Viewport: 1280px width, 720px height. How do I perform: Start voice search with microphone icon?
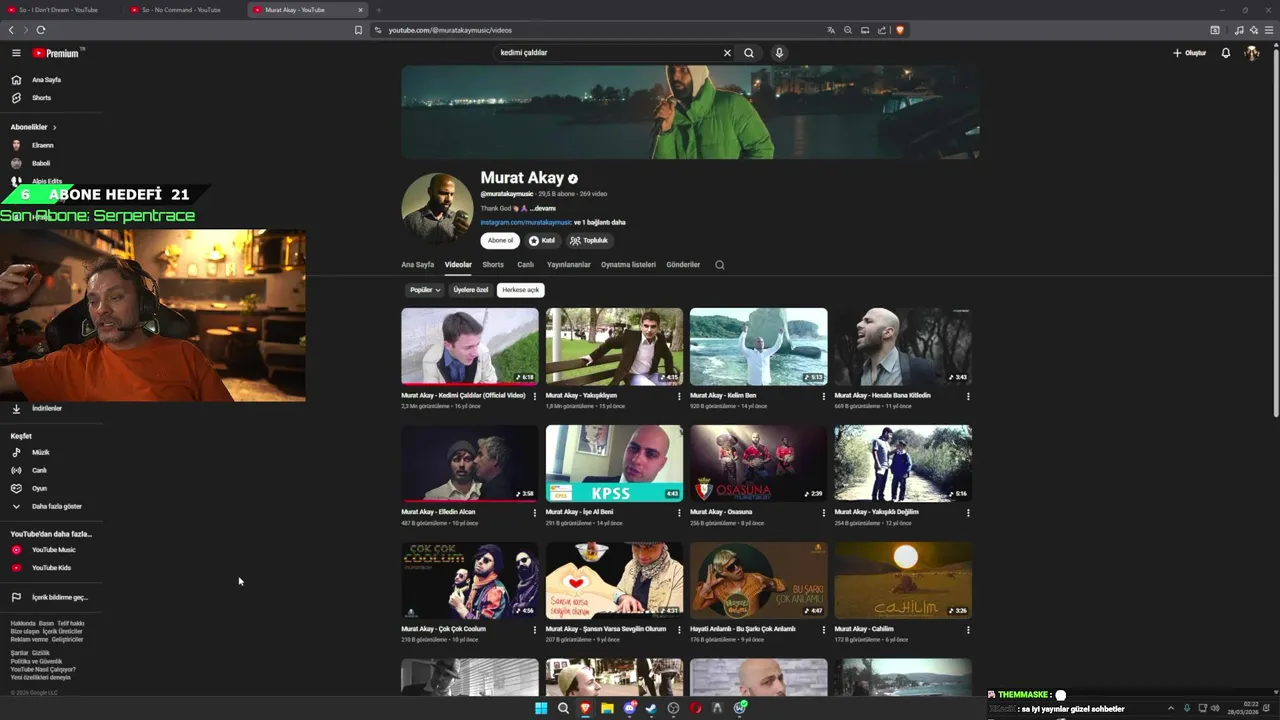coord(779,53)
